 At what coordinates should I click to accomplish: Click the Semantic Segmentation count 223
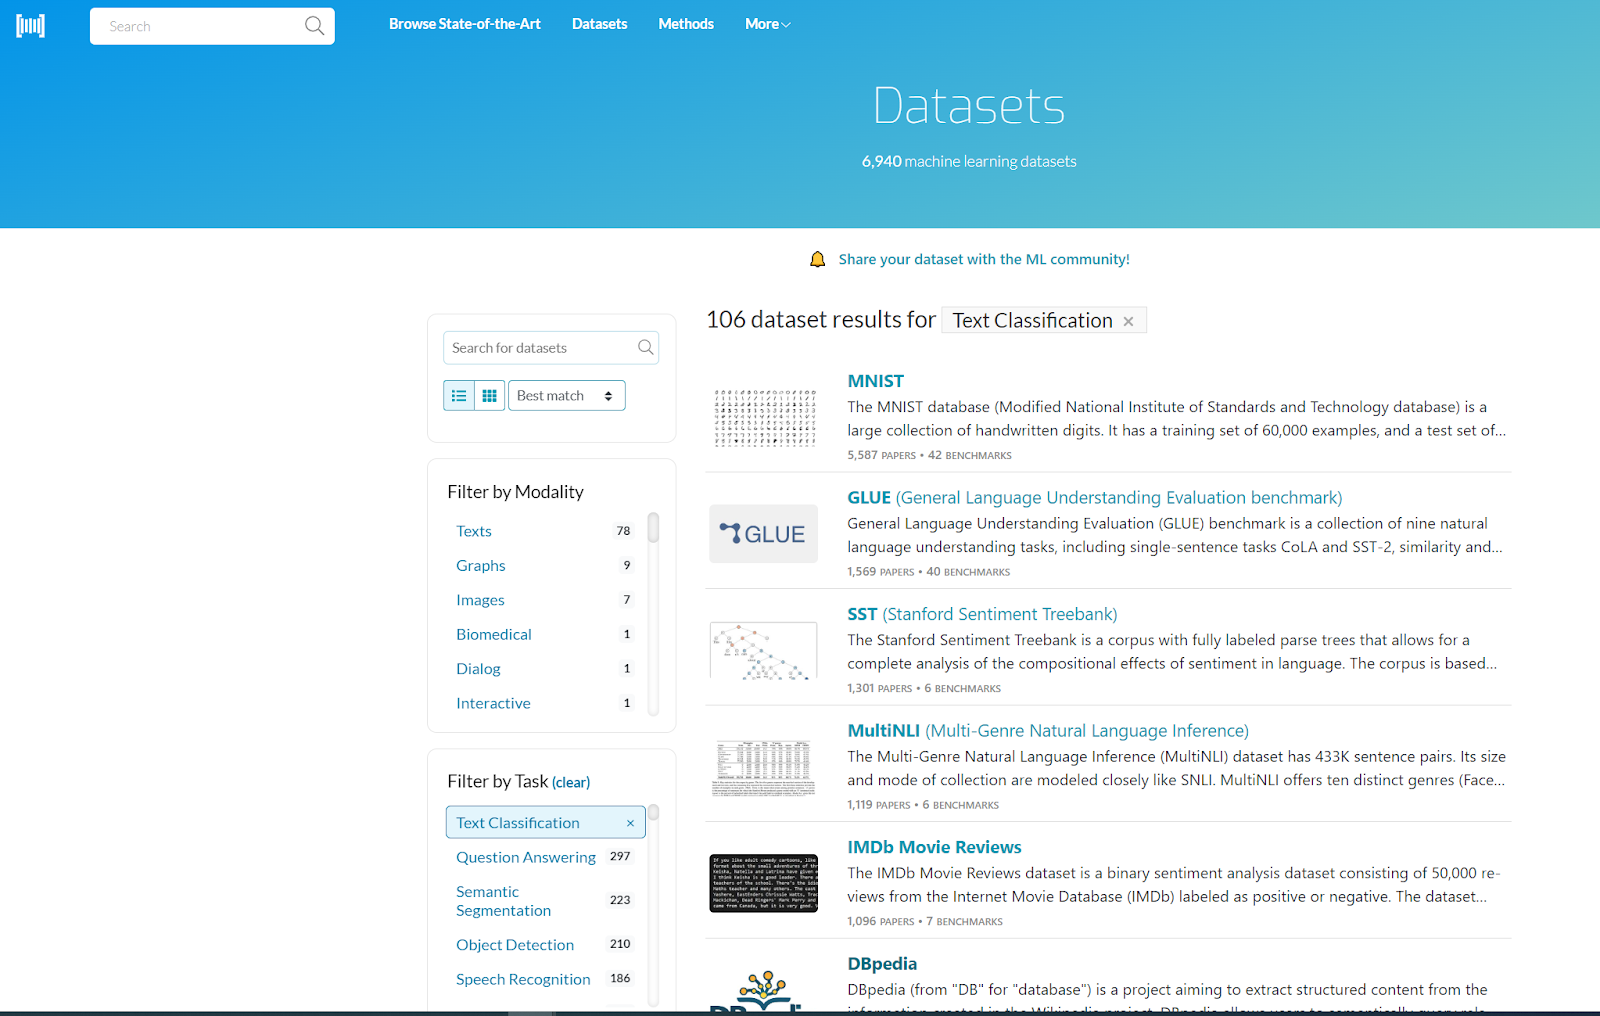620,900
